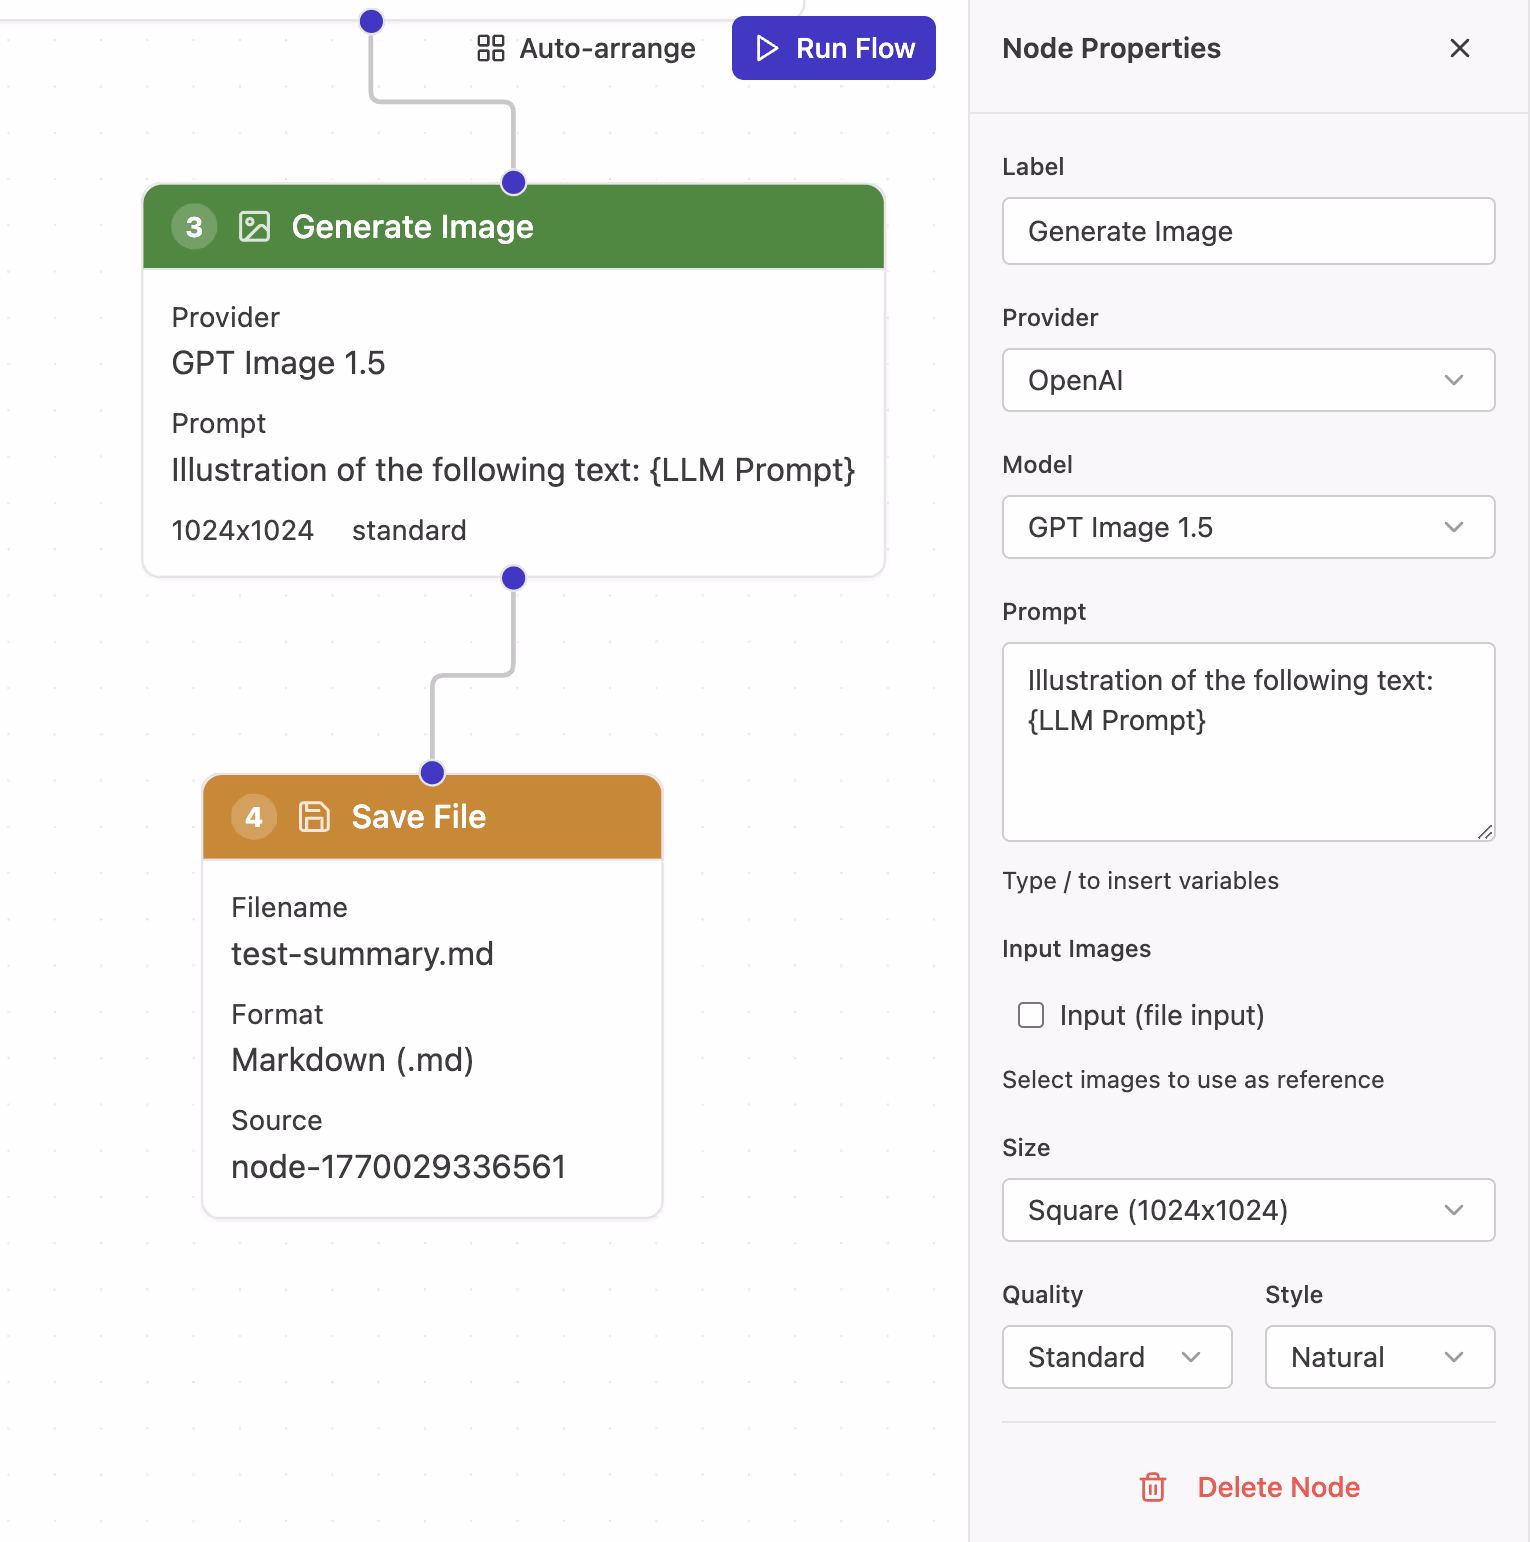This screenshot has height=1542, width=1530.
Task: Expand the Size dropdown Square (1024x1024)
Action: [x=1248, y=1210]
